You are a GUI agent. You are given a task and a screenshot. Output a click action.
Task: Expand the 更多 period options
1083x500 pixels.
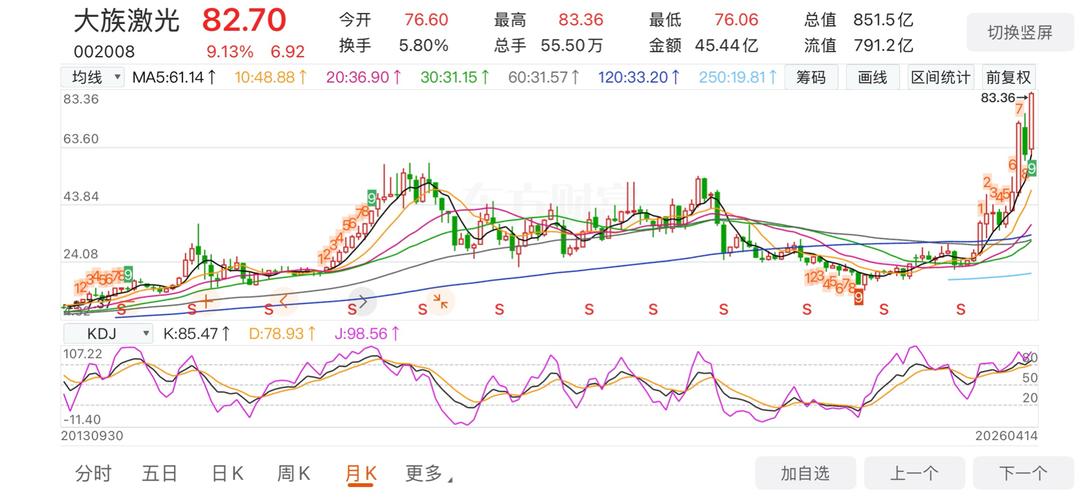coord(429,474)
